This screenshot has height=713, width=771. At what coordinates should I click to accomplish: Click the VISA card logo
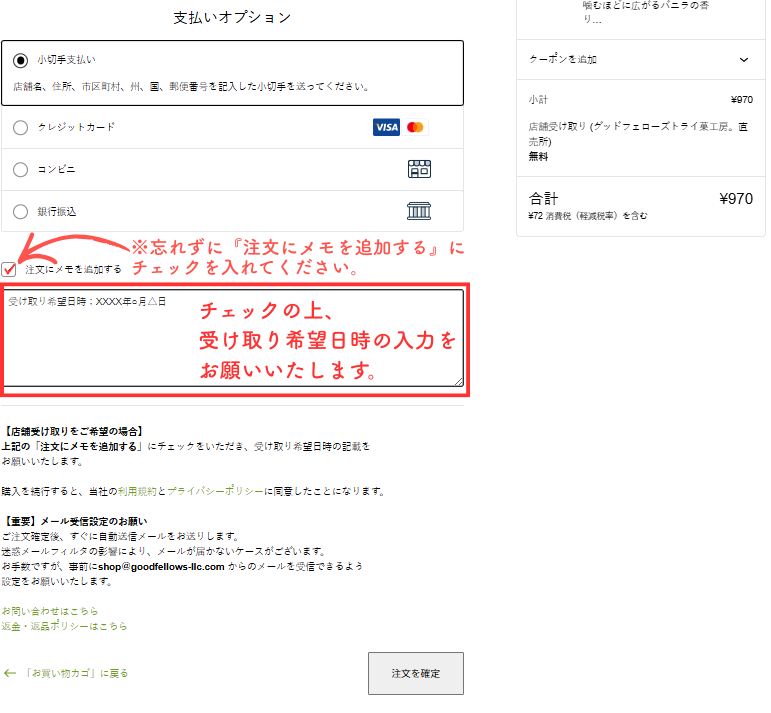click(x=386, y=127)
